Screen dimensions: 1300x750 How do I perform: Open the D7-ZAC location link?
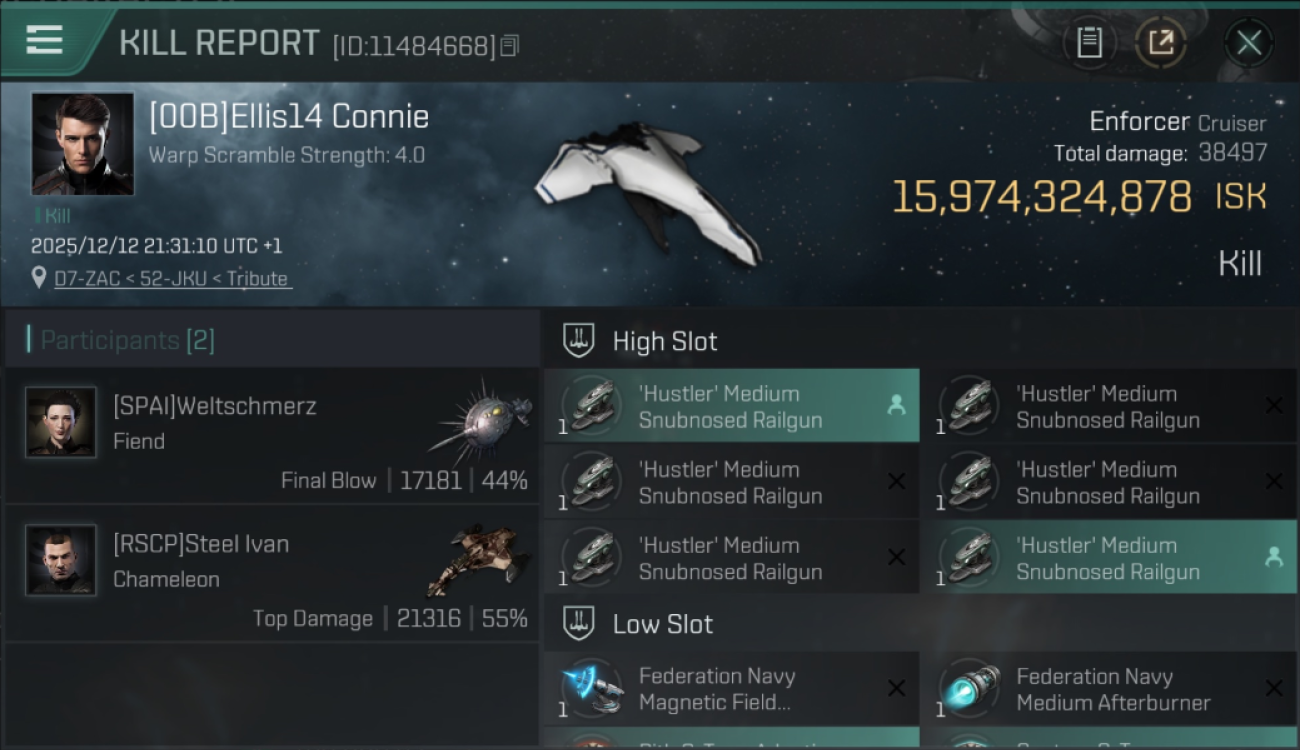[171, 279]
